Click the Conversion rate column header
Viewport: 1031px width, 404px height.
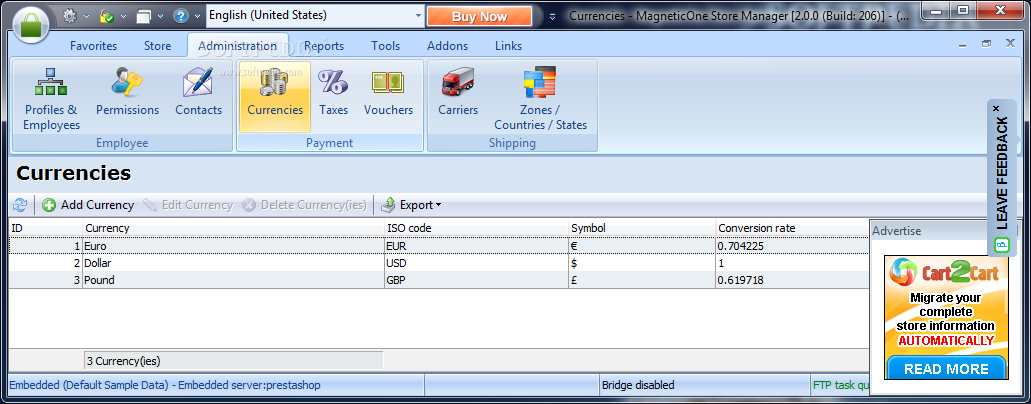[792, 228]
